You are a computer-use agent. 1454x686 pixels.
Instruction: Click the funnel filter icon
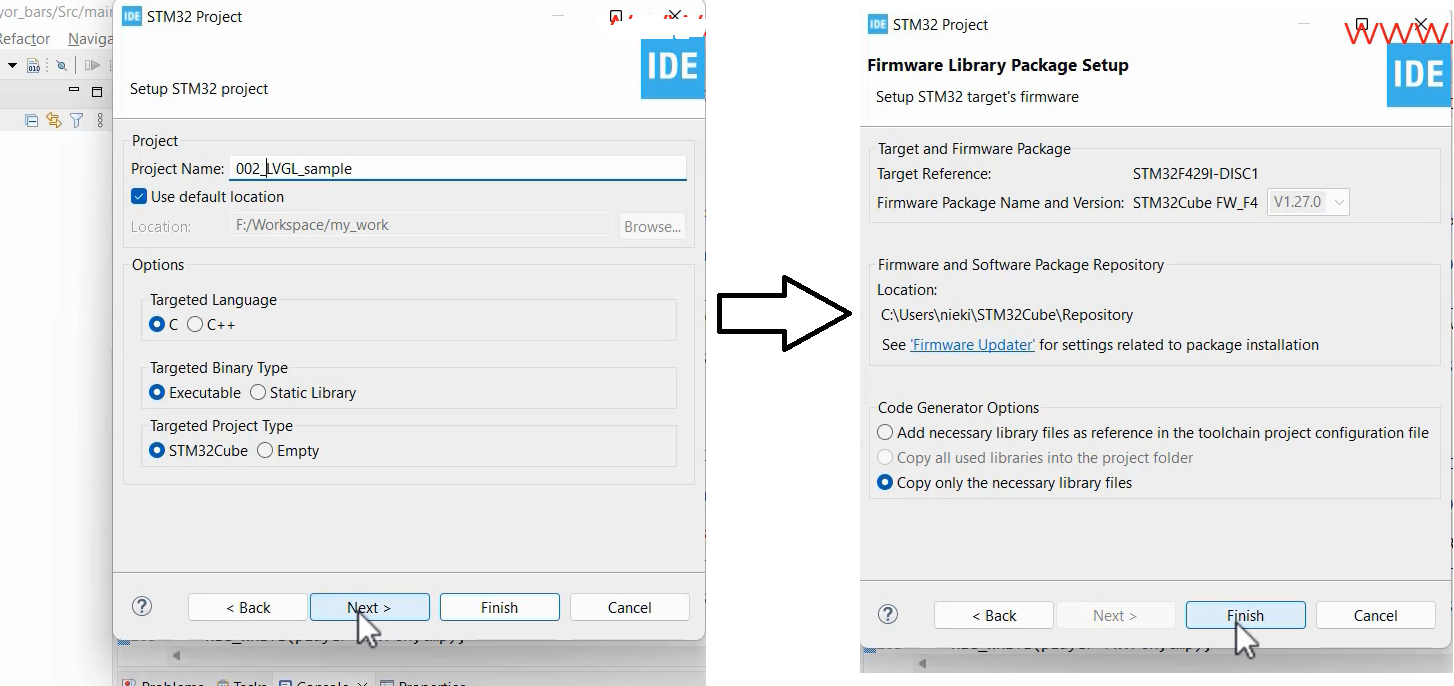coord(77,121)
